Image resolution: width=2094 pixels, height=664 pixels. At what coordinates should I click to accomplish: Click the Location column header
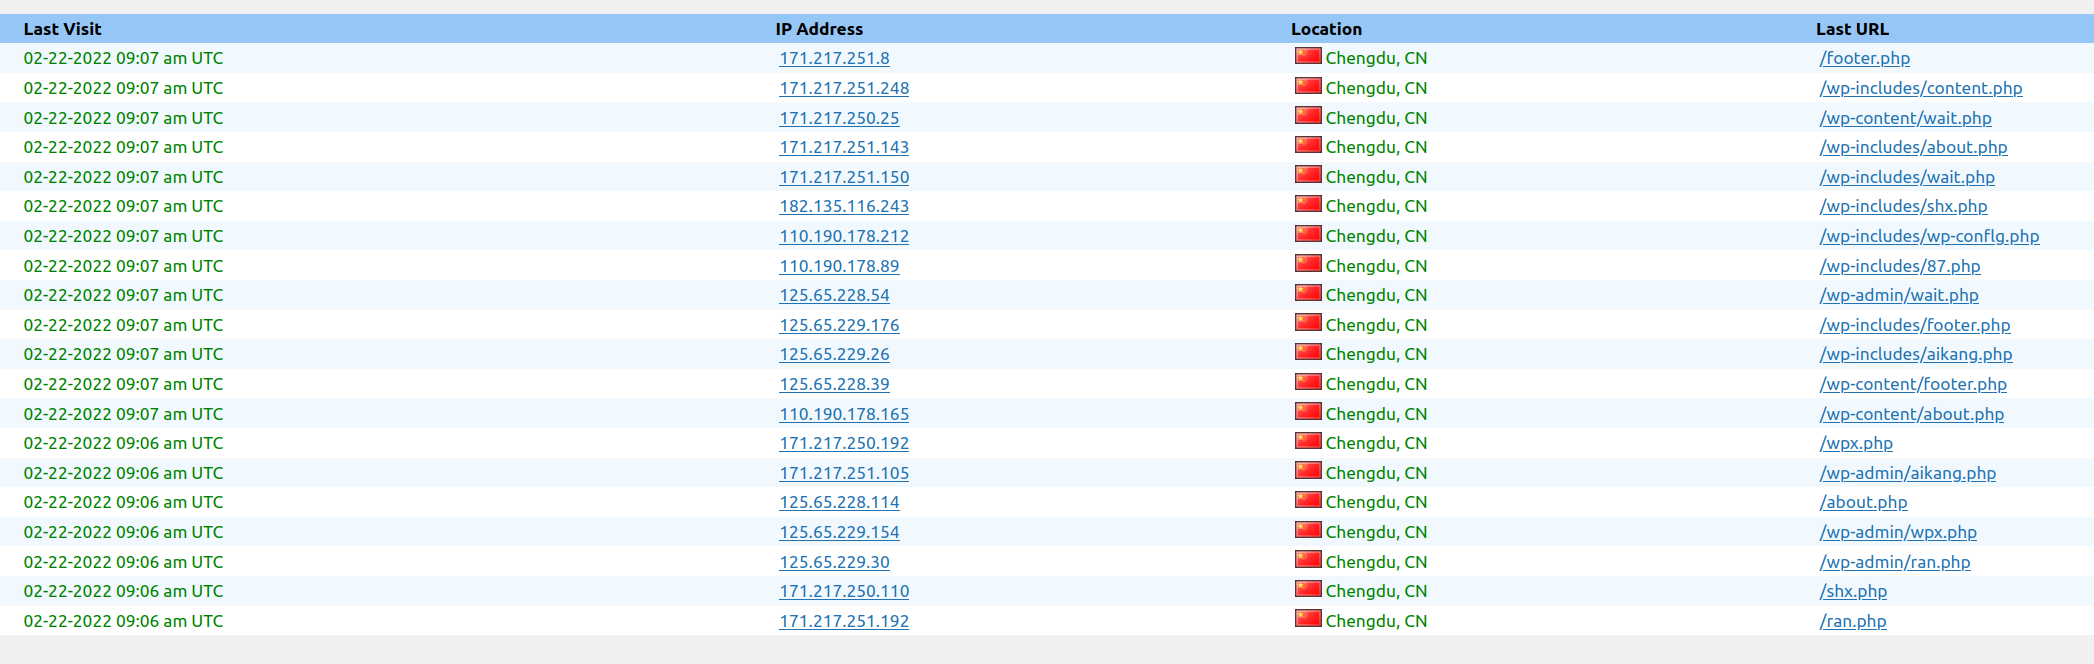pyautogui.click(x=1326, y=29)
